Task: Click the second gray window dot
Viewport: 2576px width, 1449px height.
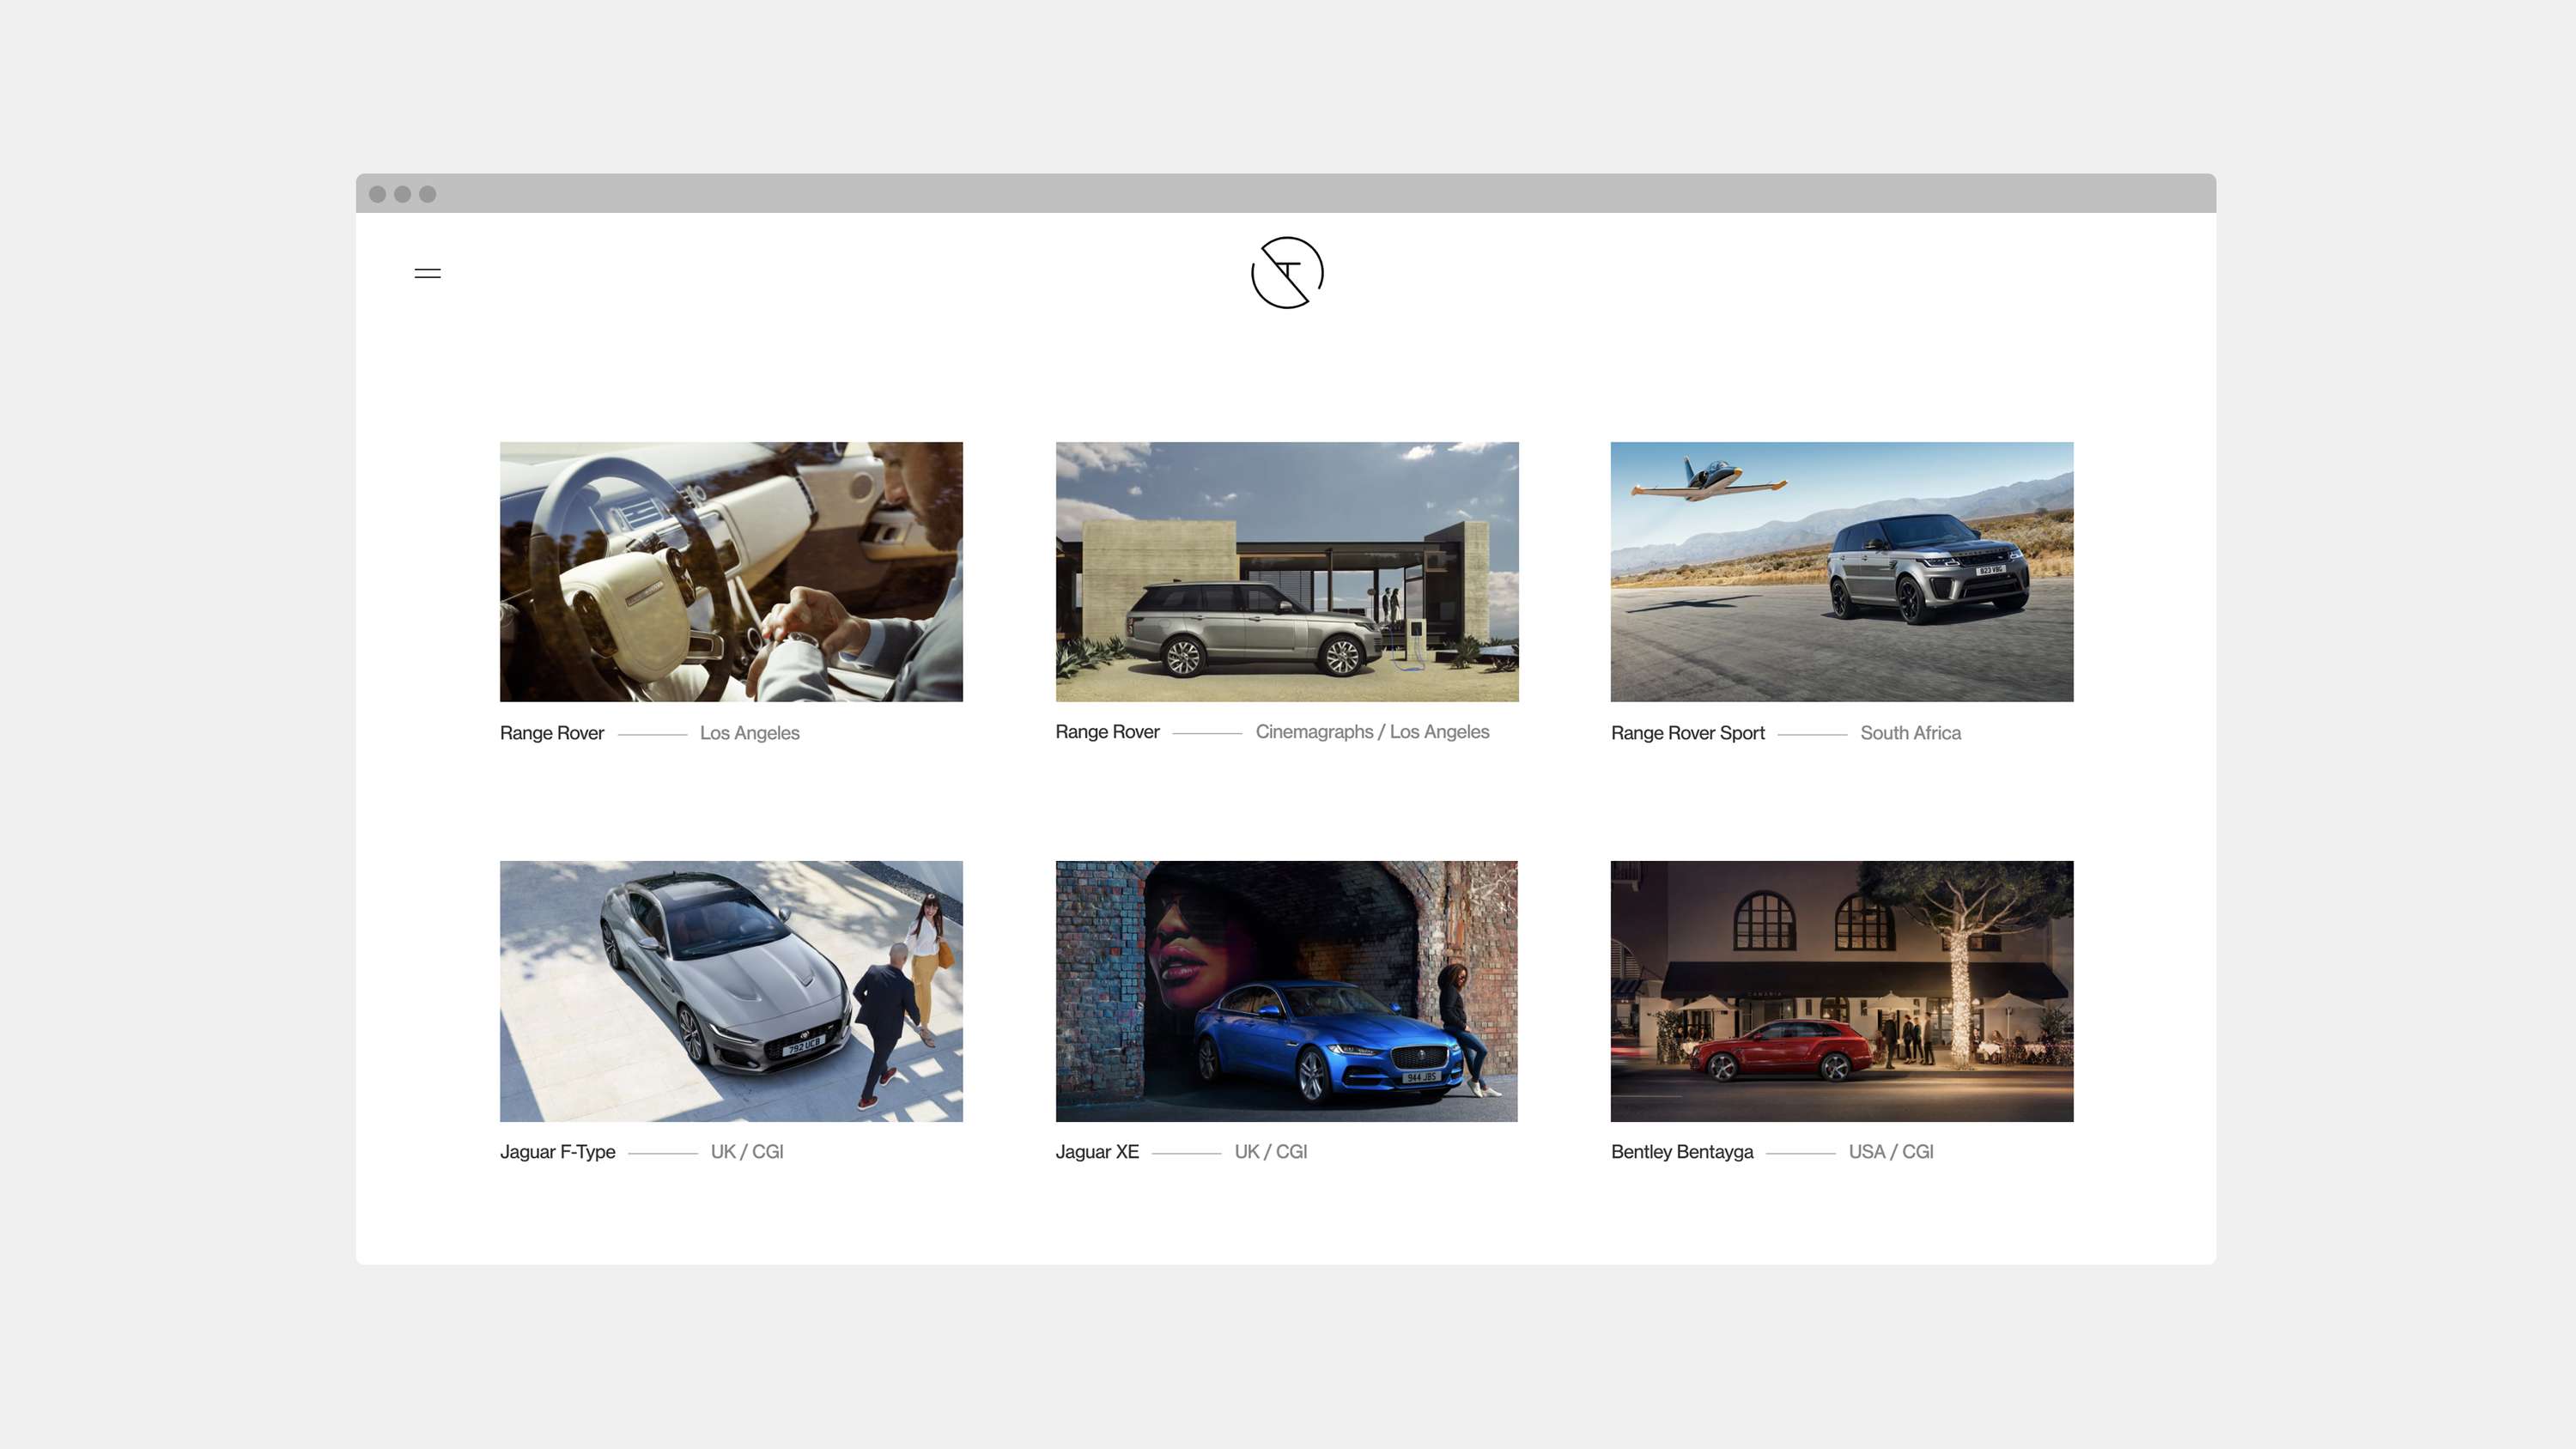Action: [x=402, y=194]
